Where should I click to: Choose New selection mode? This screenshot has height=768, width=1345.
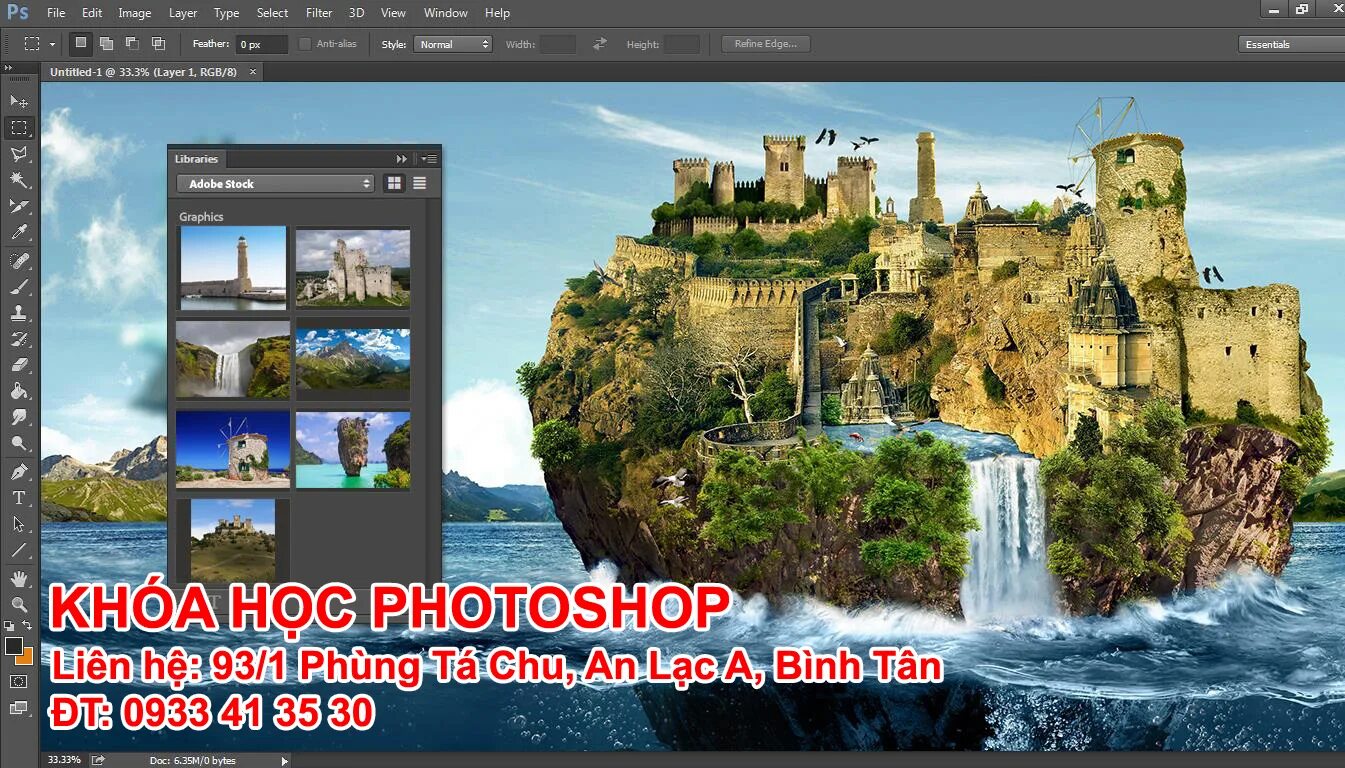[80, 43]
